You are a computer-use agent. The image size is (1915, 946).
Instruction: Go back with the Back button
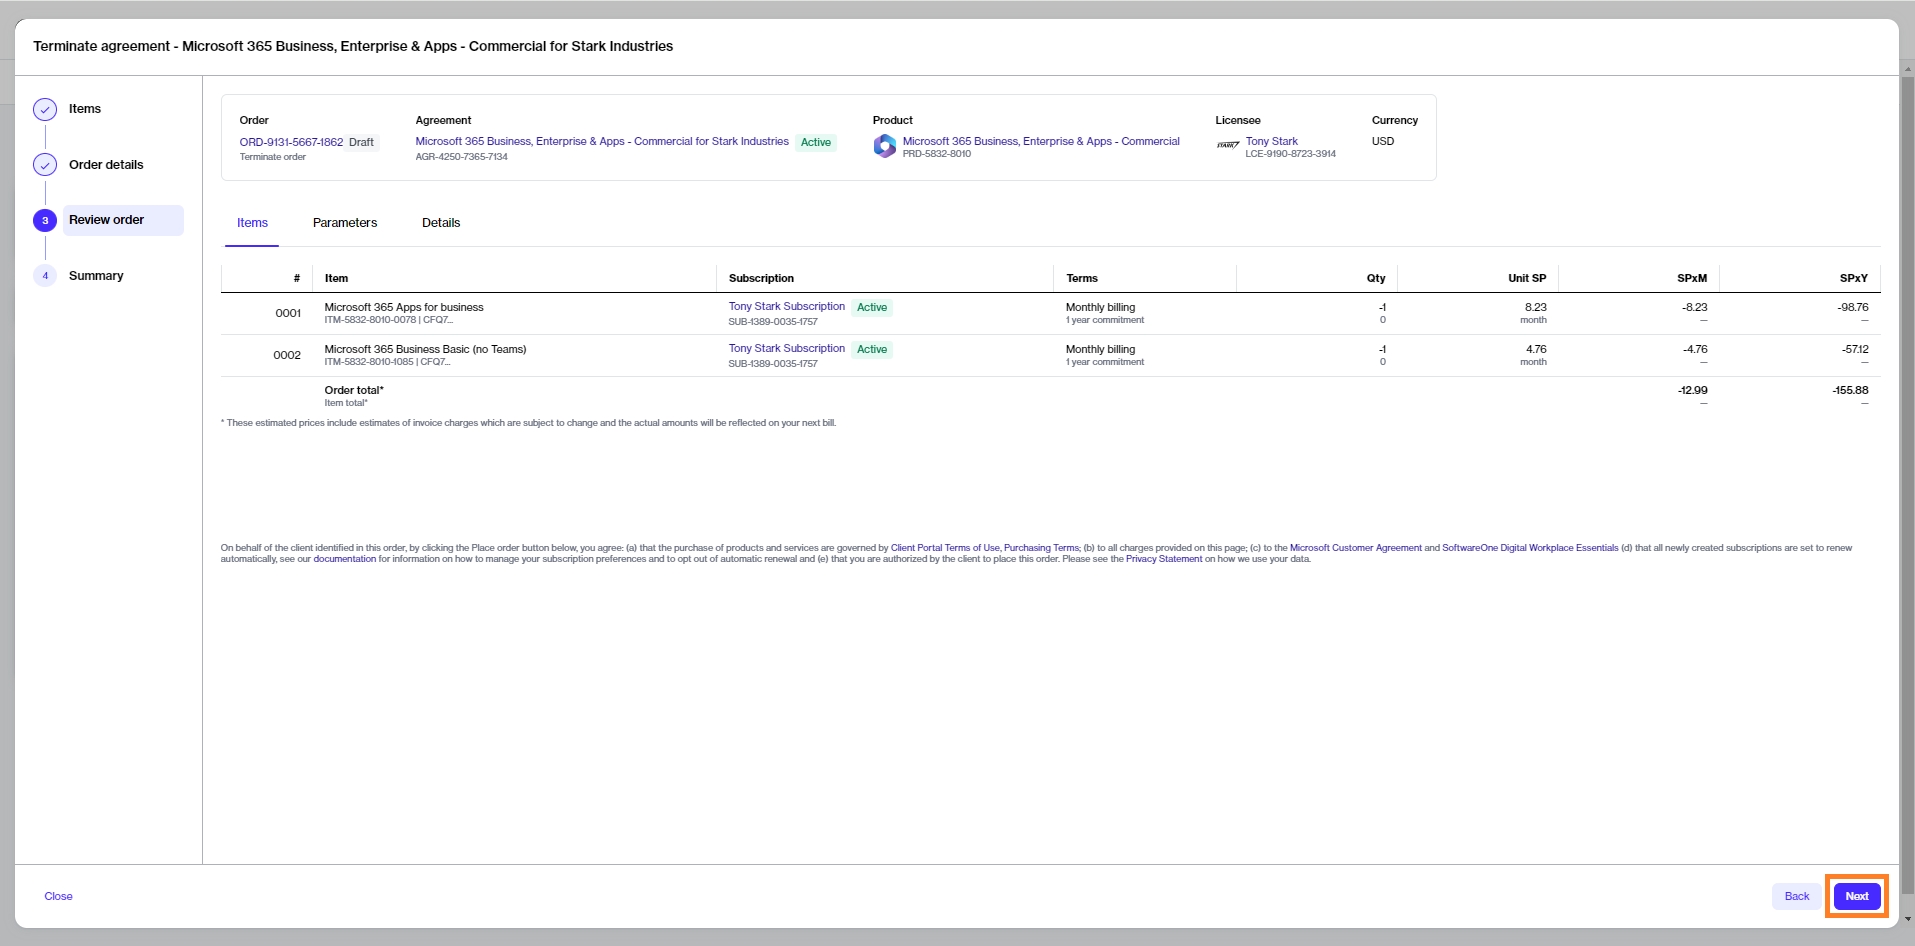point(1796,896)
